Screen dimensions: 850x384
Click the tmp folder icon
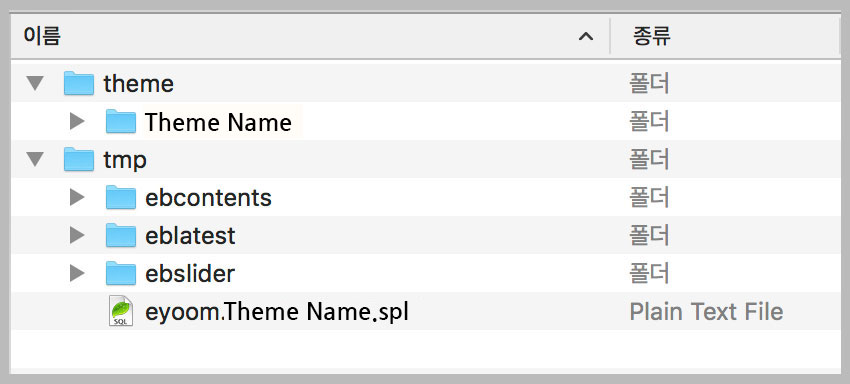coord(79,159)
